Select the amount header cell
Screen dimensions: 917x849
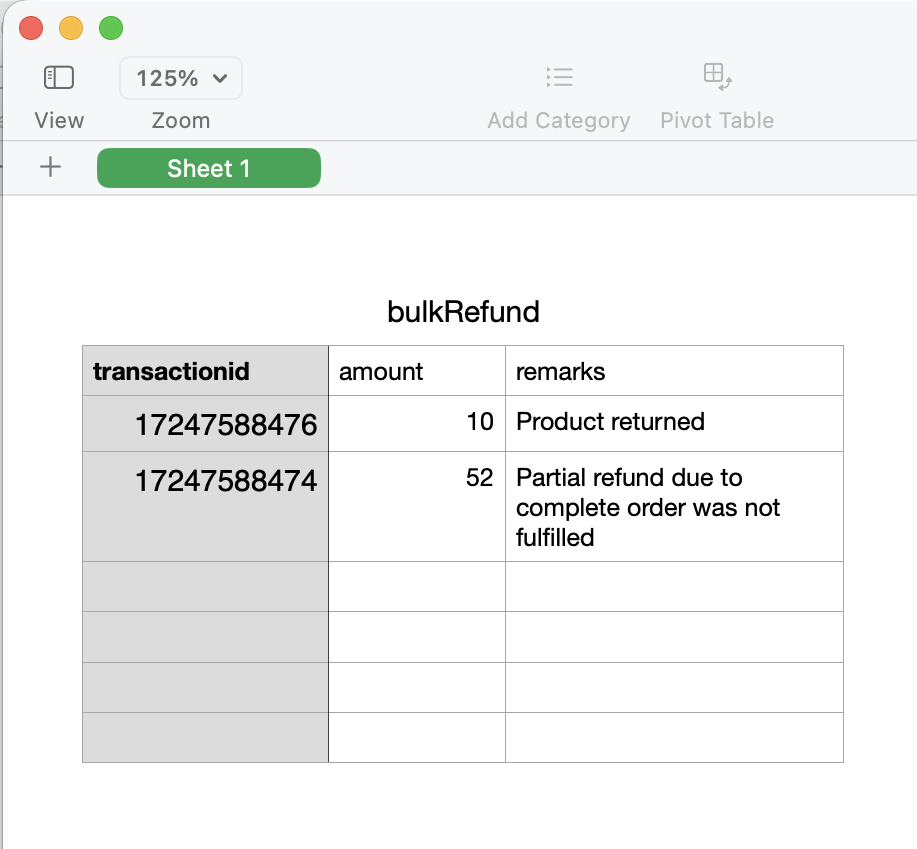coord(416,371)
